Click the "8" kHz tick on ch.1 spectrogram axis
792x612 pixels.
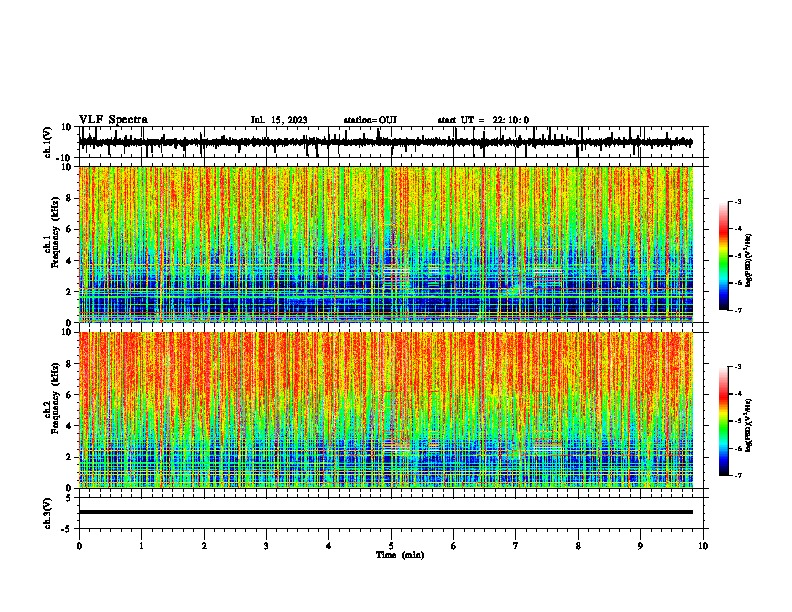[x=69, y=198]
